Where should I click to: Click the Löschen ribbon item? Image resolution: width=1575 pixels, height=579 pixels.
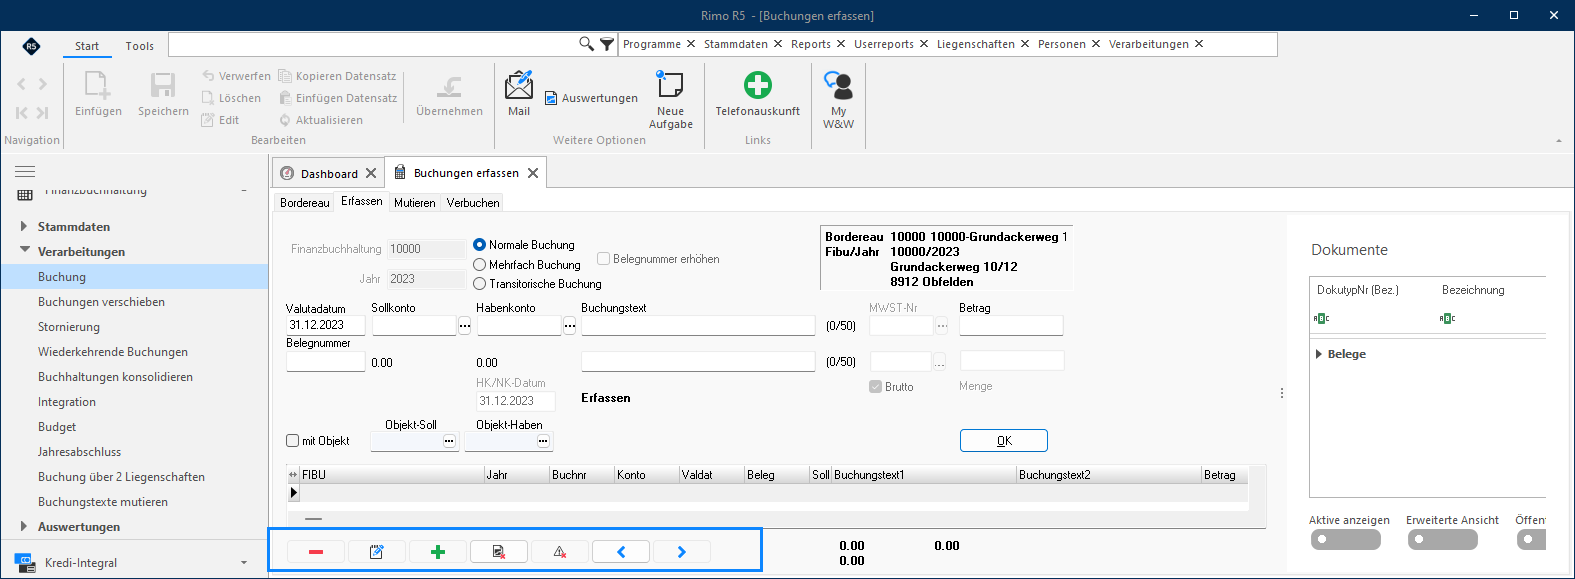pyautogui.click(x=231, y=98)
